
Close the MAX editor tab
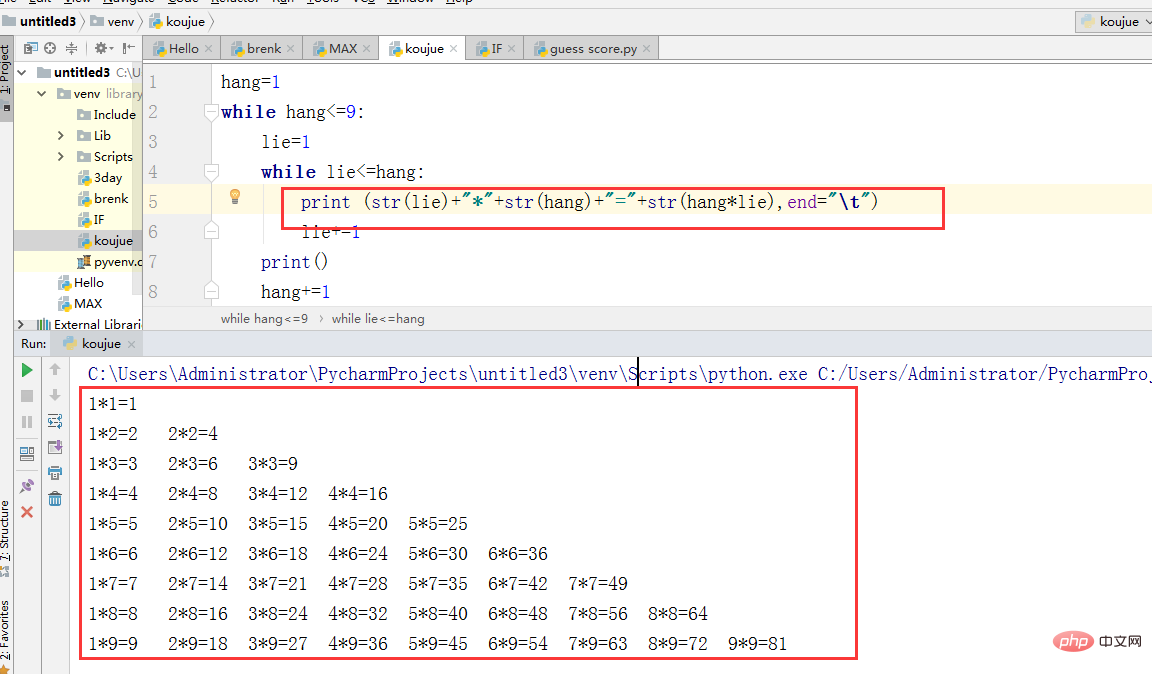(x=367, y=49)
